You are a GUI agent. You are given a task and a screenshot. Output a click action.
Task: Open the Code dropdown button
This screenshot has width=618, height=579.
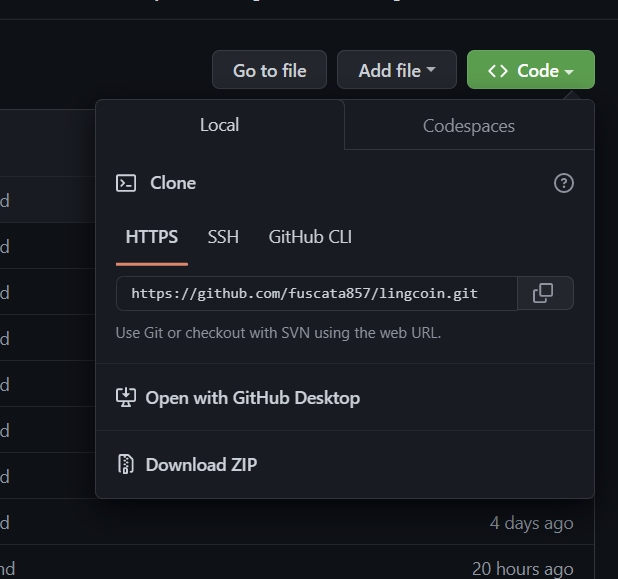[531, 70]
